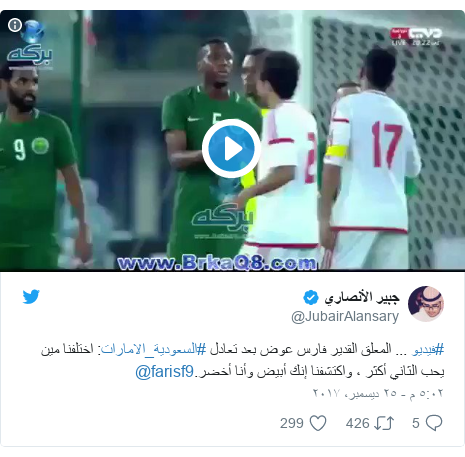Open the #فيديو hashtag
The image size is (465, 457).
pos(428,350)
